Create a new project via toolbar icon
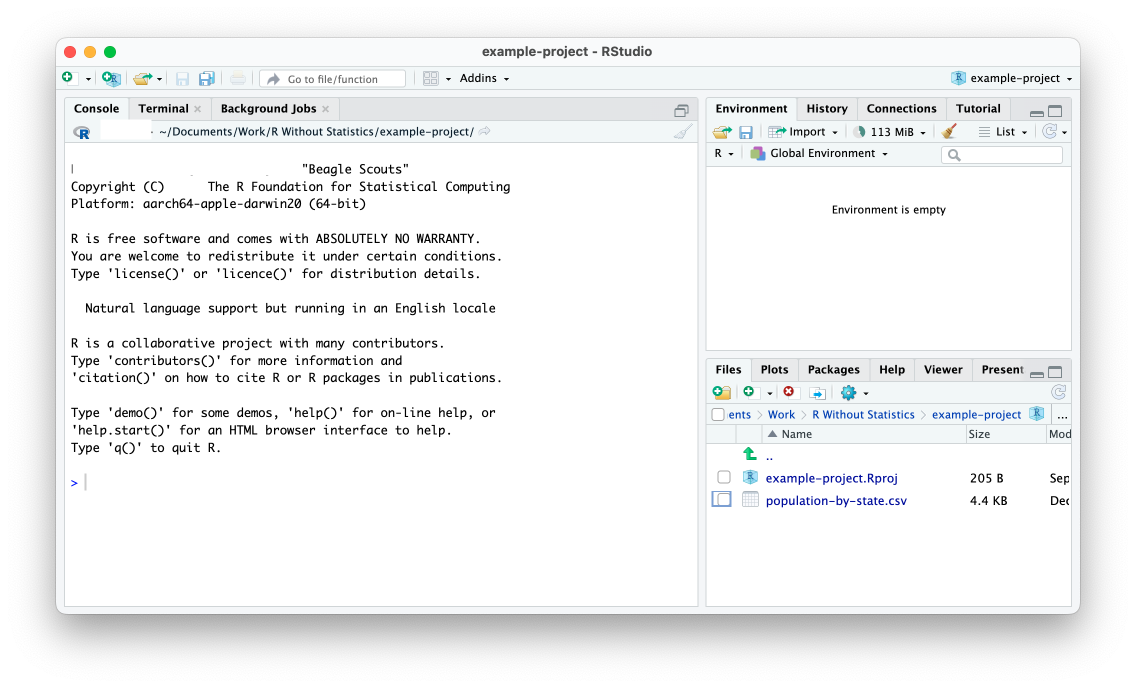 pyautogui.click(x=110, y=79)
